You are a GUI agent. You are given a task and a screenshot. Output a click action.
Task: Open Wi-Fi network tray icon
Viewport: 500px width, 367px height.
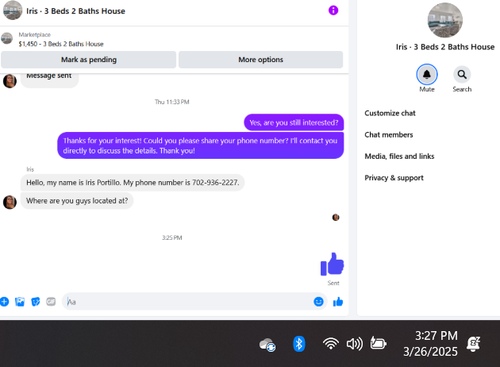(330, 344)
